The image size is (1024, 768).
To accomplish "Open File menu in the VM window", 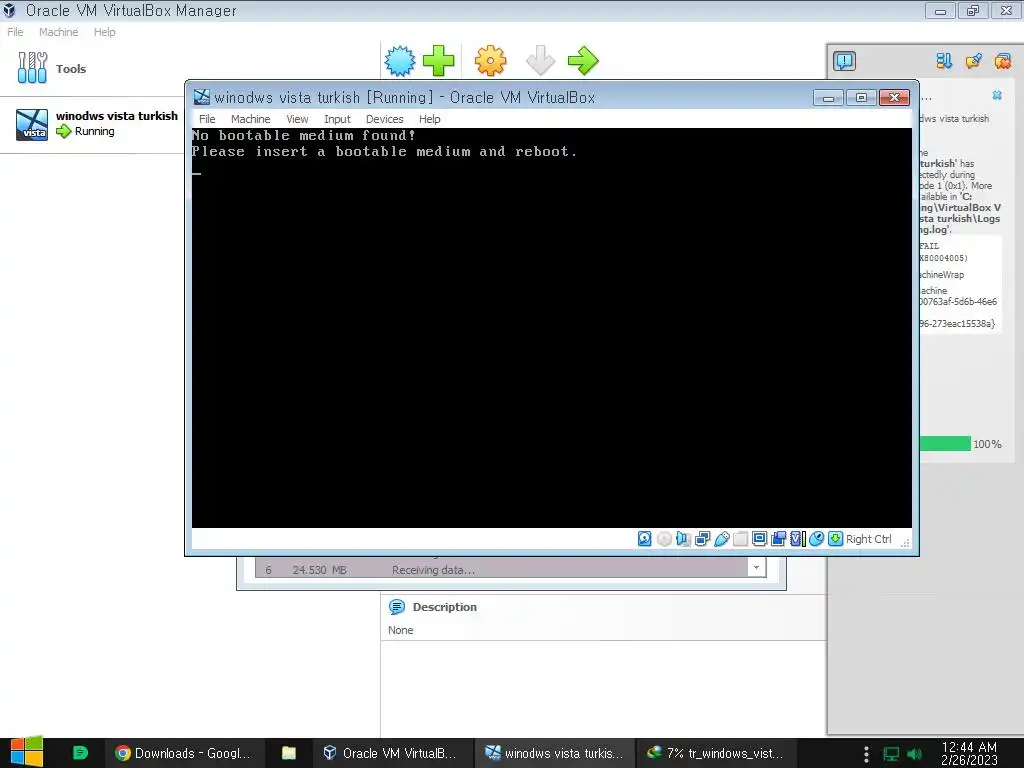I will coord(207,119).
